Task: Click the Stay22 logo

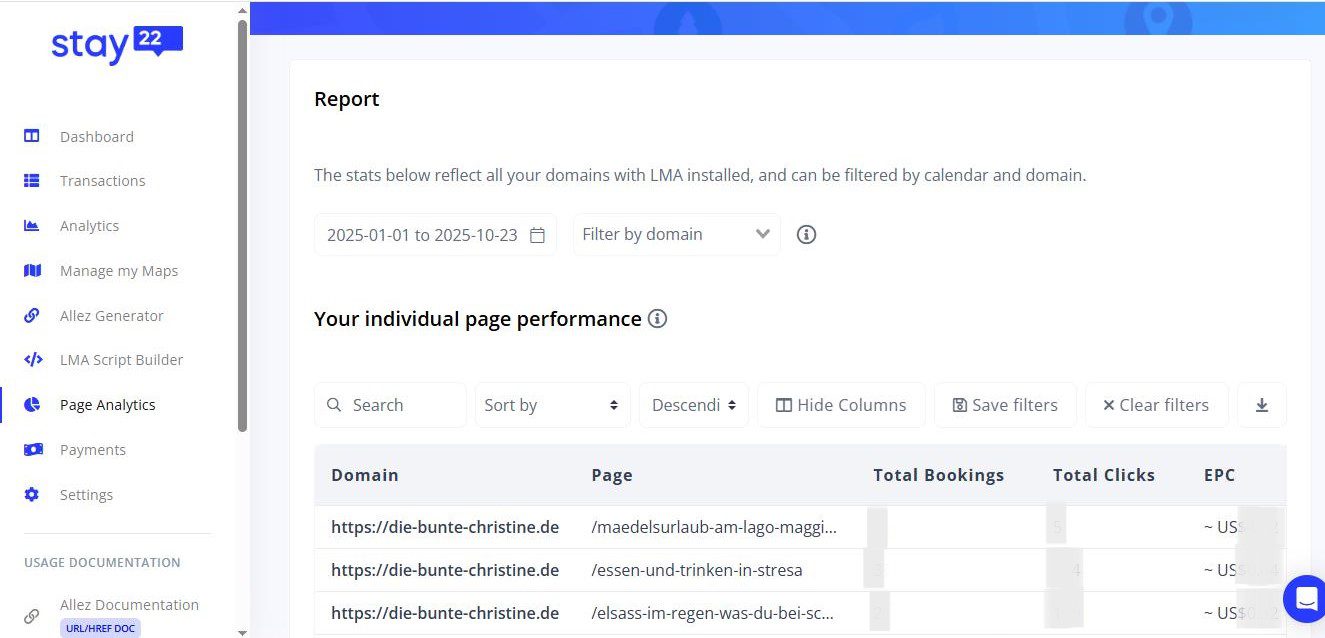Action: click(x=117, y=45)
